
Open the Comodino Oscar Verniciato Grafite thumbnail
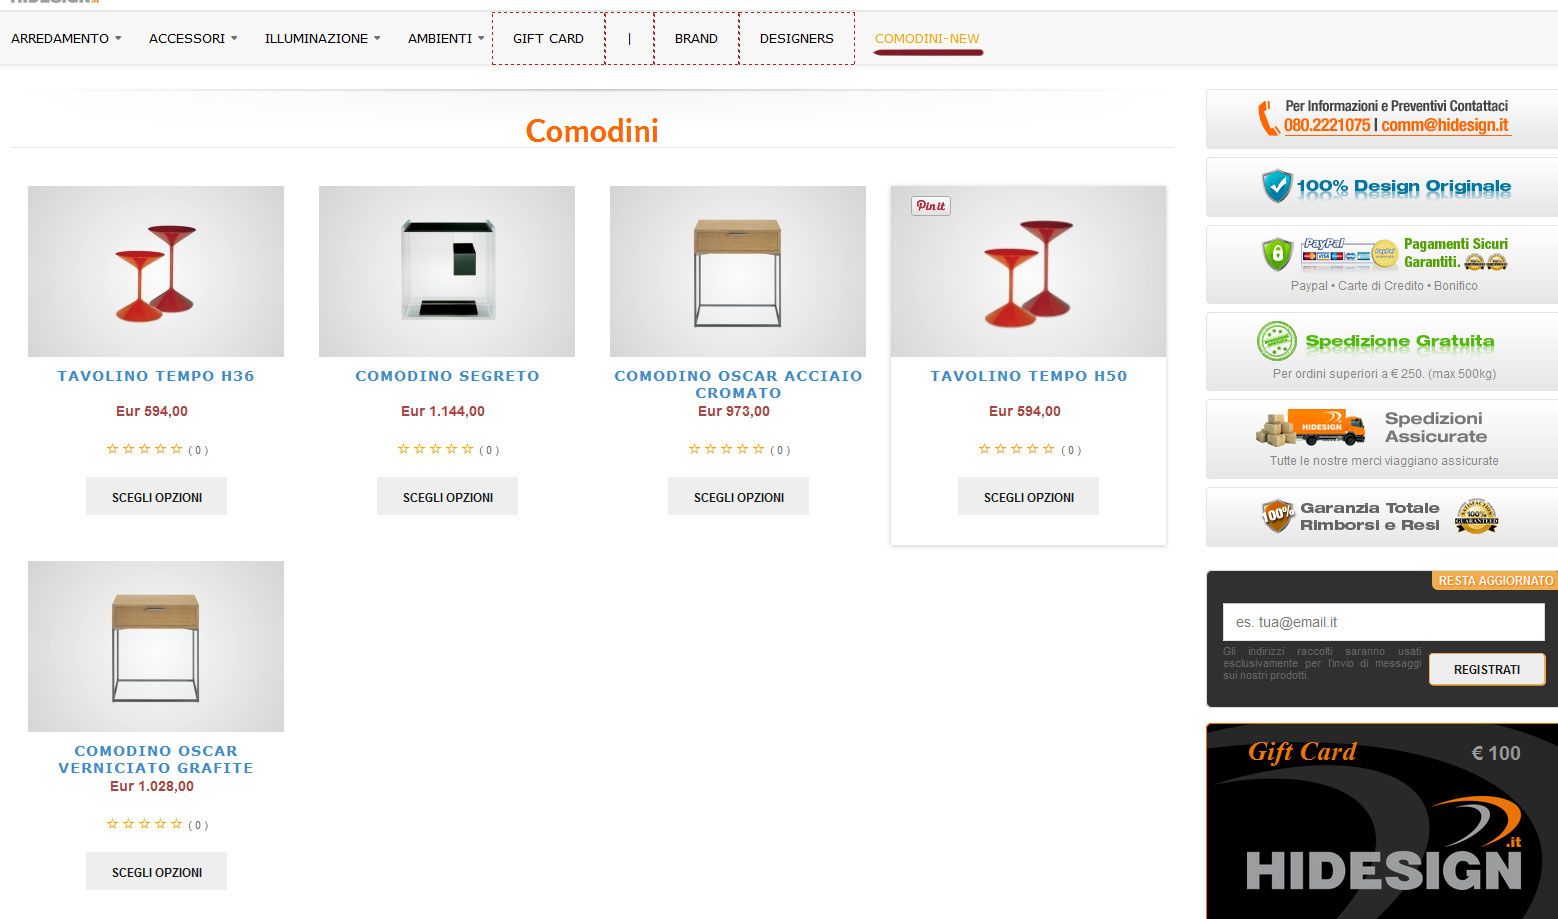[x=156, y=646]
